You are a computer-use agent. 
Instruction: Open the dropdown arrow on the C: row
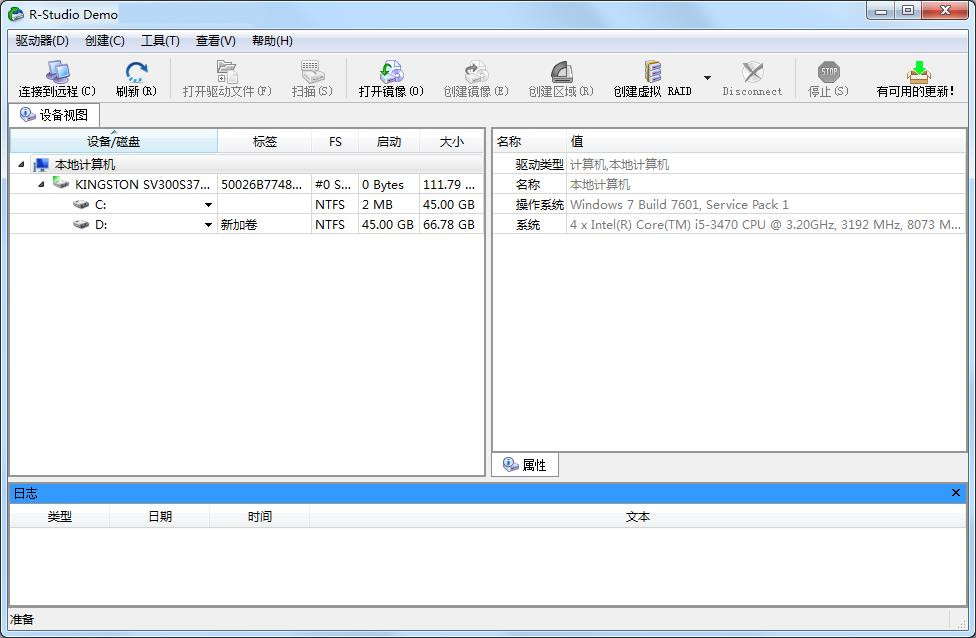[x=209, y=205]
